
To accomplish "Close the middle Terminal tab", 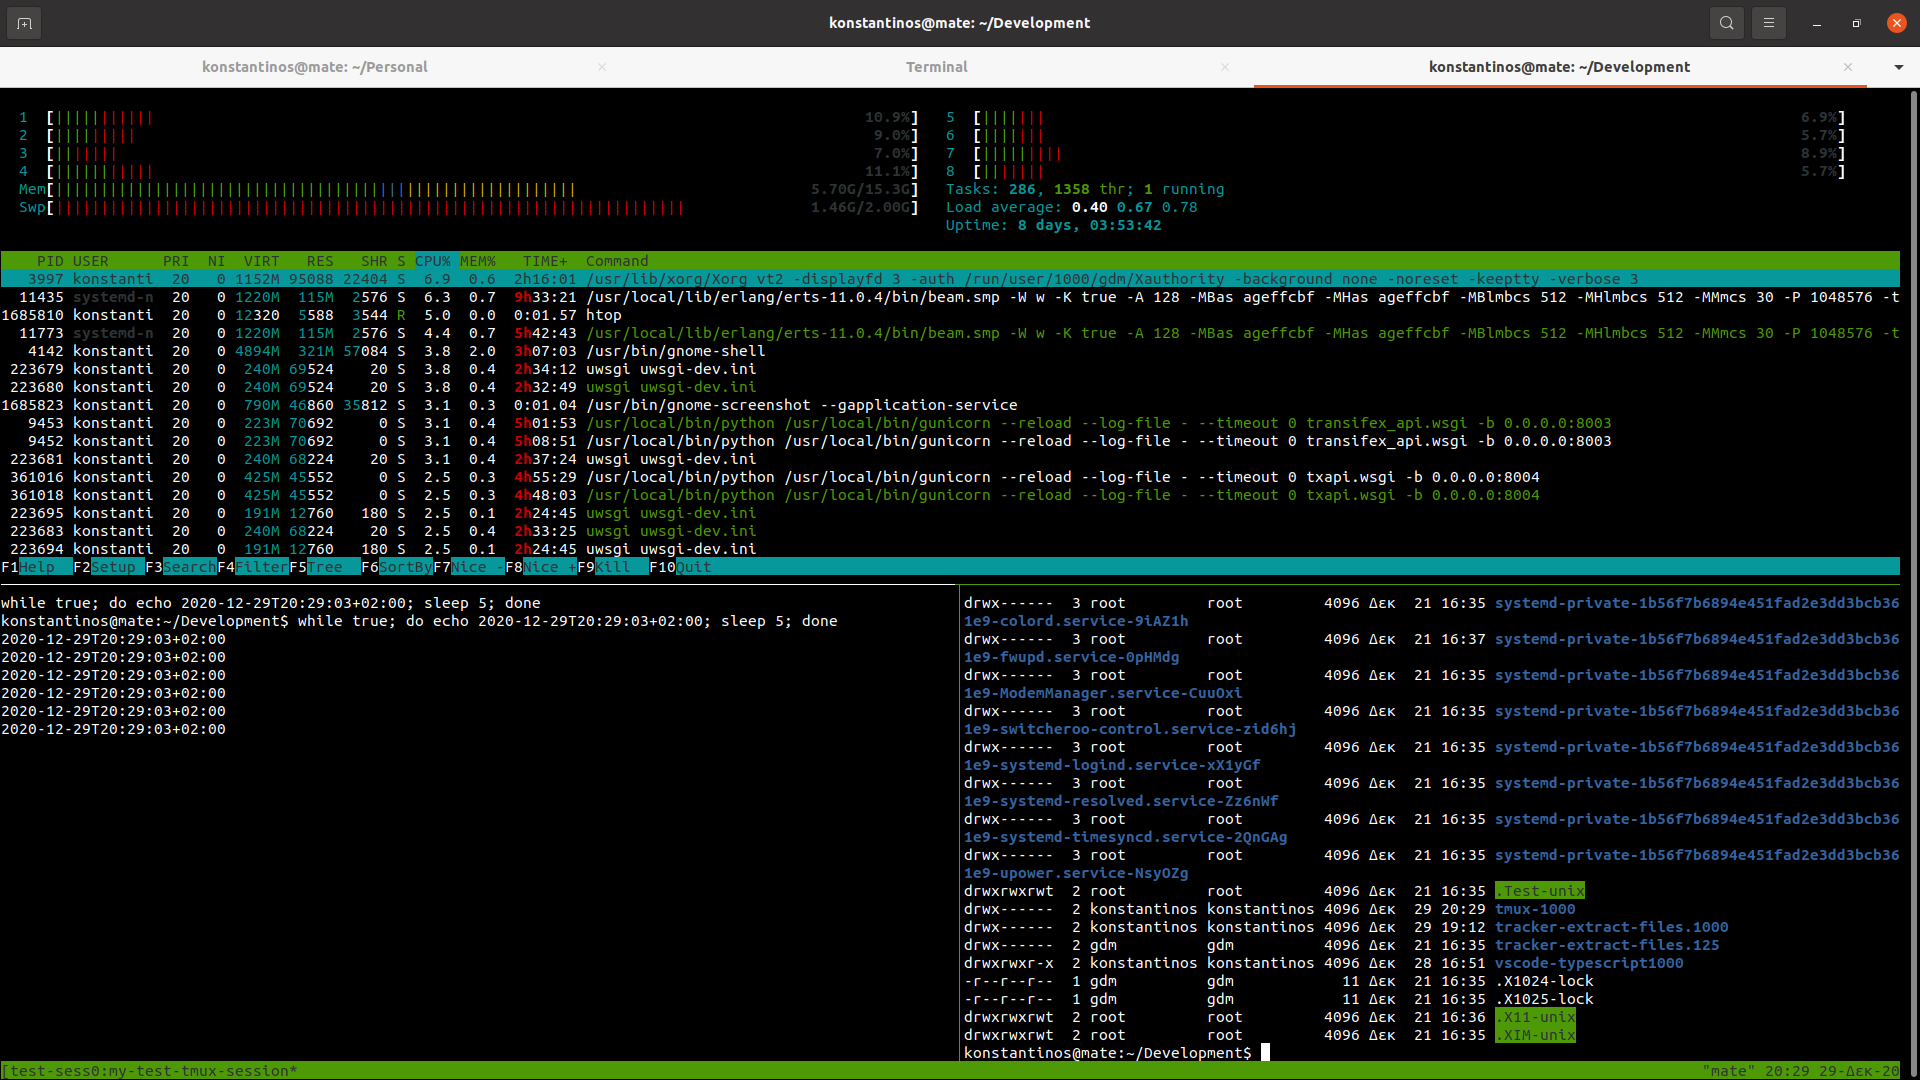I will (x=1225, y=67).
